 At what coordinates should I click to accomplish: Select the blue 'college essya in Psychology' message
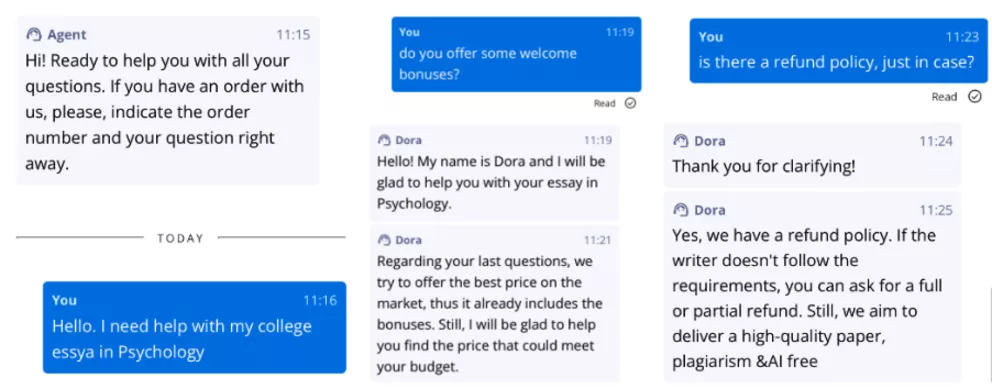tap(195, 328)
